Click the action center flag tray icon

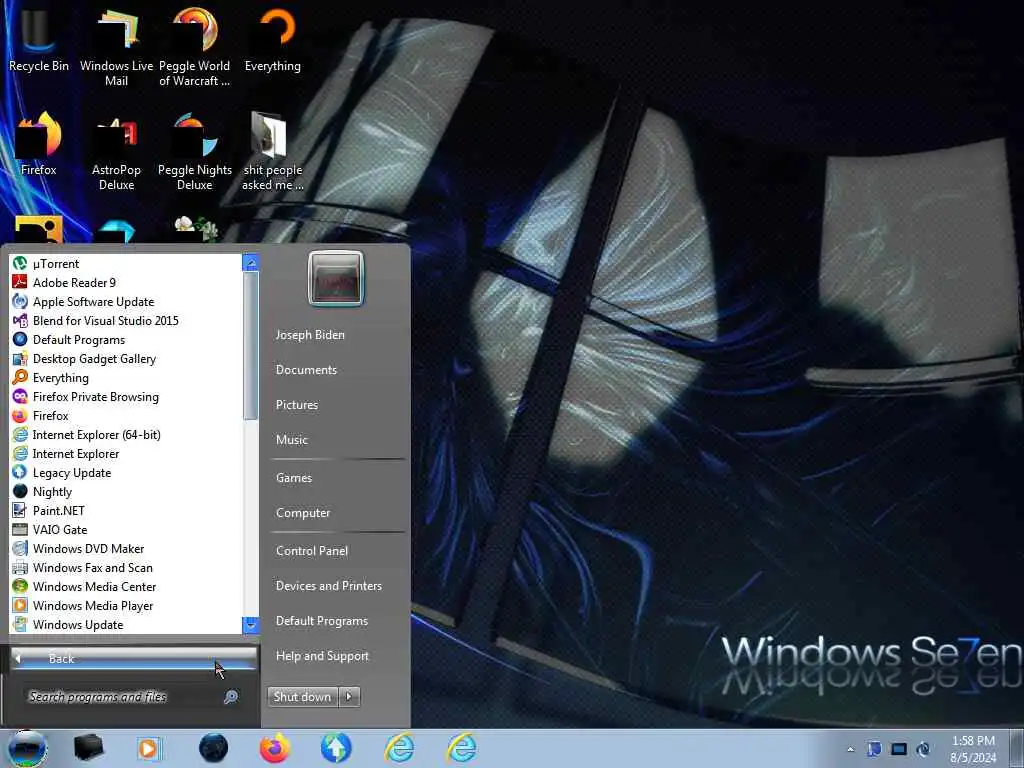click(x=874, y=749)
